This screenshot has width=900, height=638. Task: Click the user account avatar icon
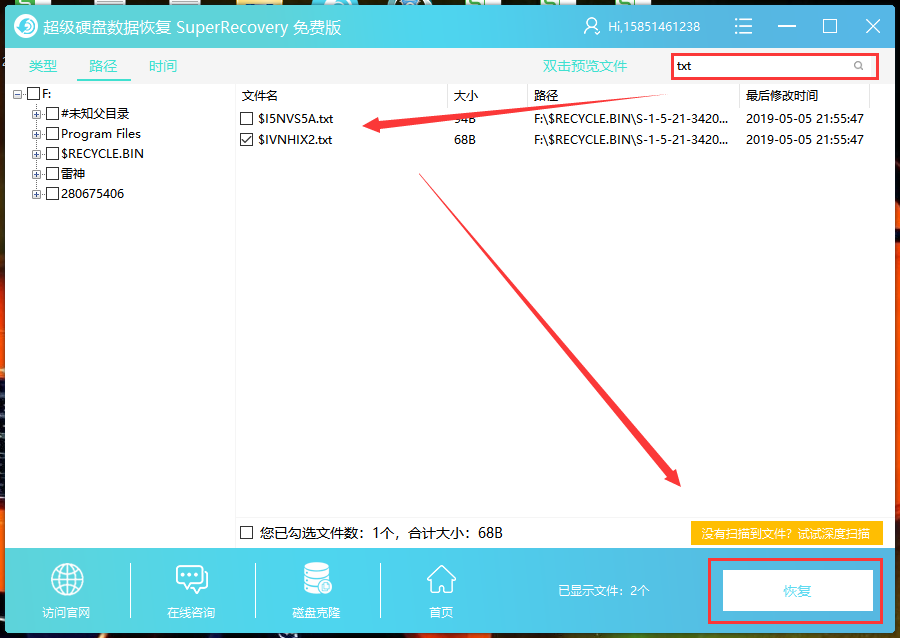click(x=591, y=26)
